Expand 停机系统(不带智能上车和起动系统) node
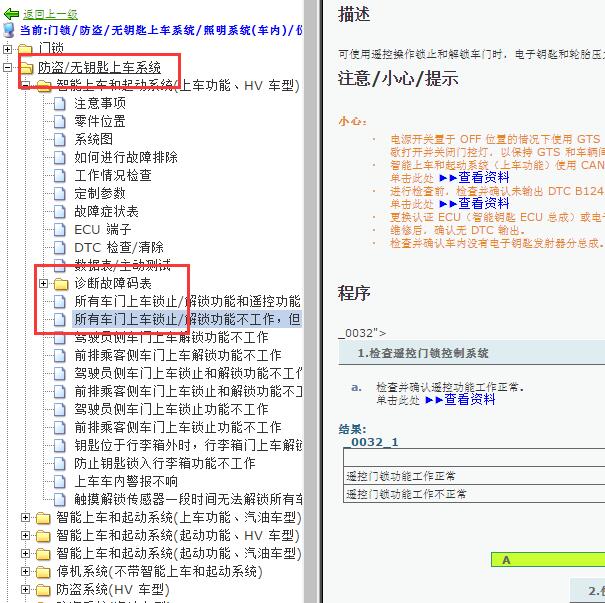 point(25,571)
